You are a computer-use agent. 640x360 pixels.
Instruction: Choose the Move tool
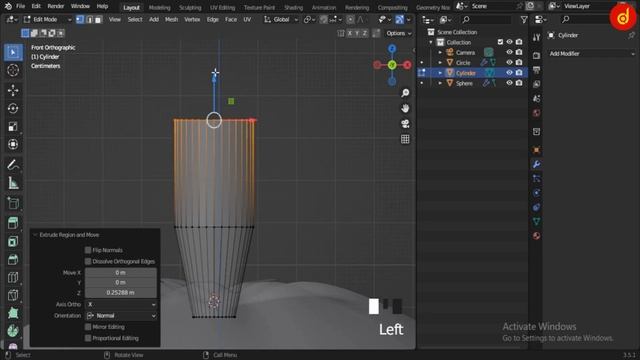(x=13, y=90)
